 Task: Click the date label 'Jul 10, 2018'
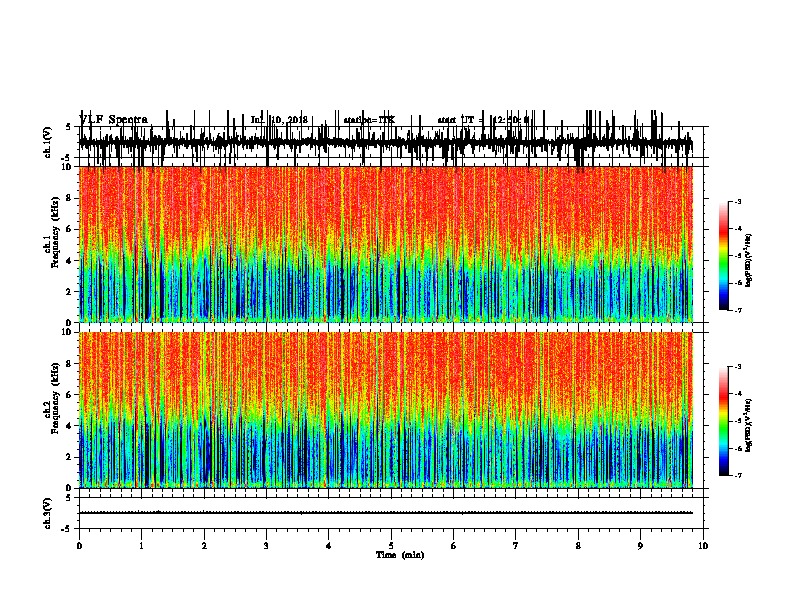(279, 120)
